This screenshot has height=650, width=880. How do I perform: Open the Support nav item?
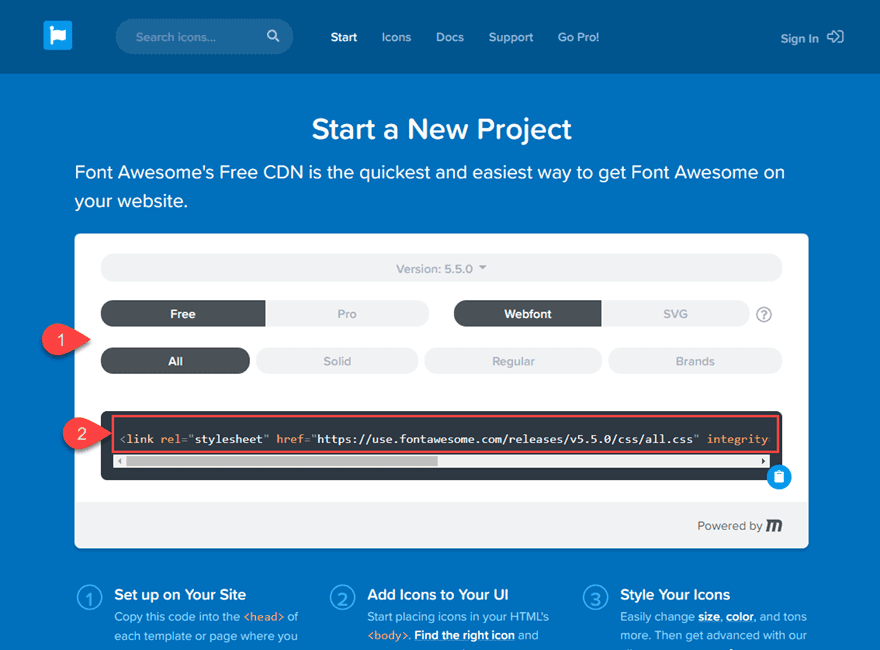pos(511,37)
